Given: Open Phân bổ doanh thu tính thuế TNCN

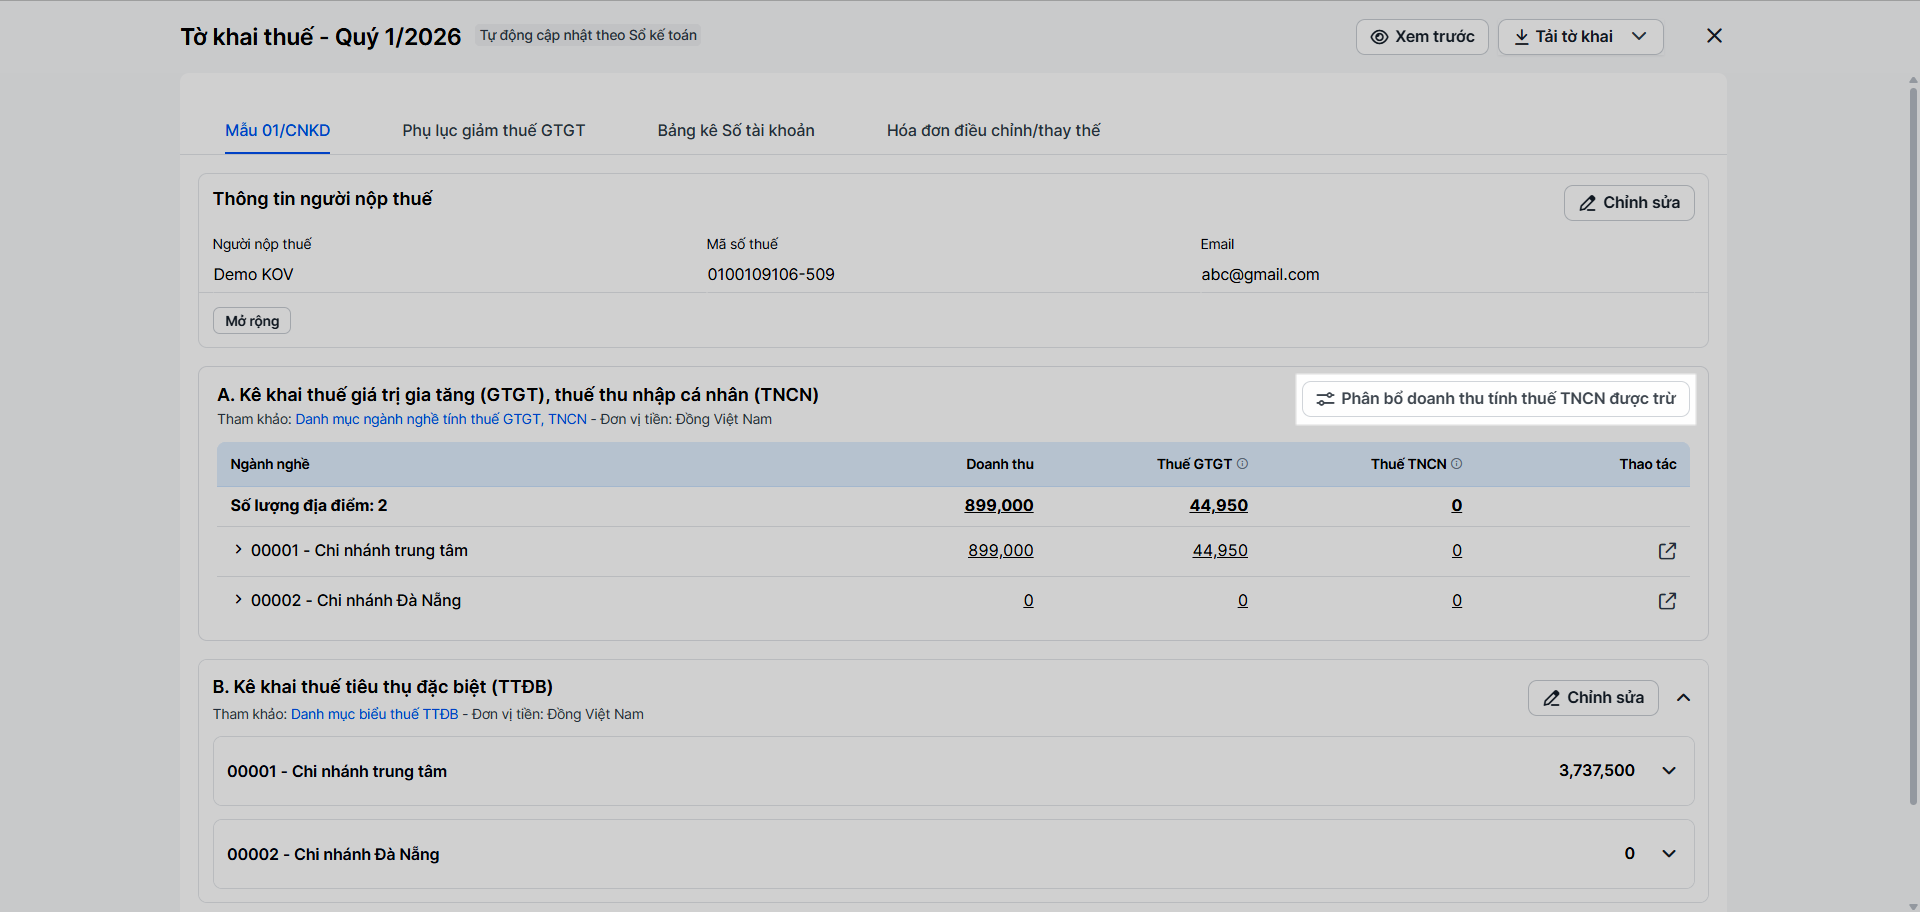Looking at the screenshot, I should pyautogui.click(x=1495, y=399).
